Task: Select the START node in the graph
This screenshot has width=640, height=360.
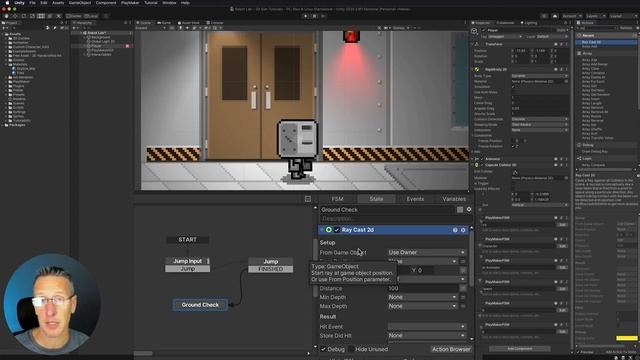Action: coord(188,240)
